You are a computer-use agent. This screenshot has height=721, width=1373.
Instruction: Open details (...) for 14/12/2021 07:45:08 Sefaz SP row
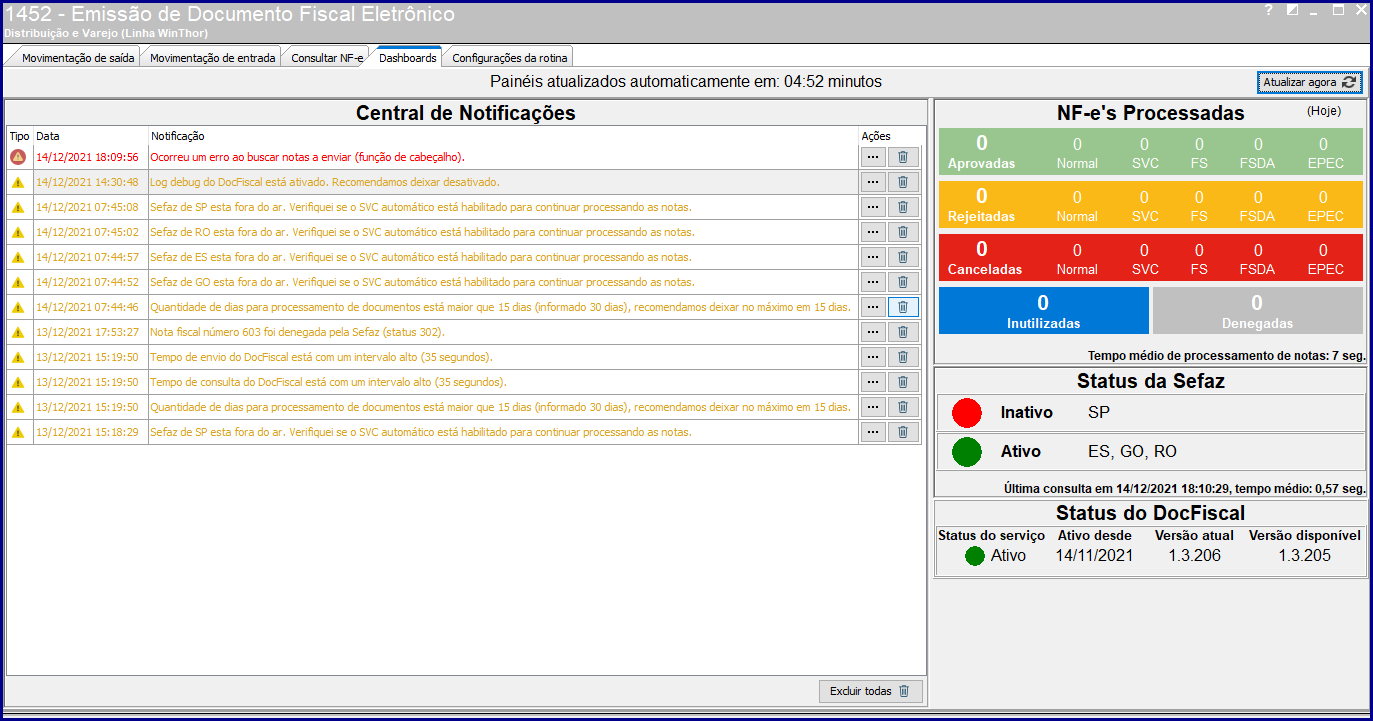coord(873,207)
